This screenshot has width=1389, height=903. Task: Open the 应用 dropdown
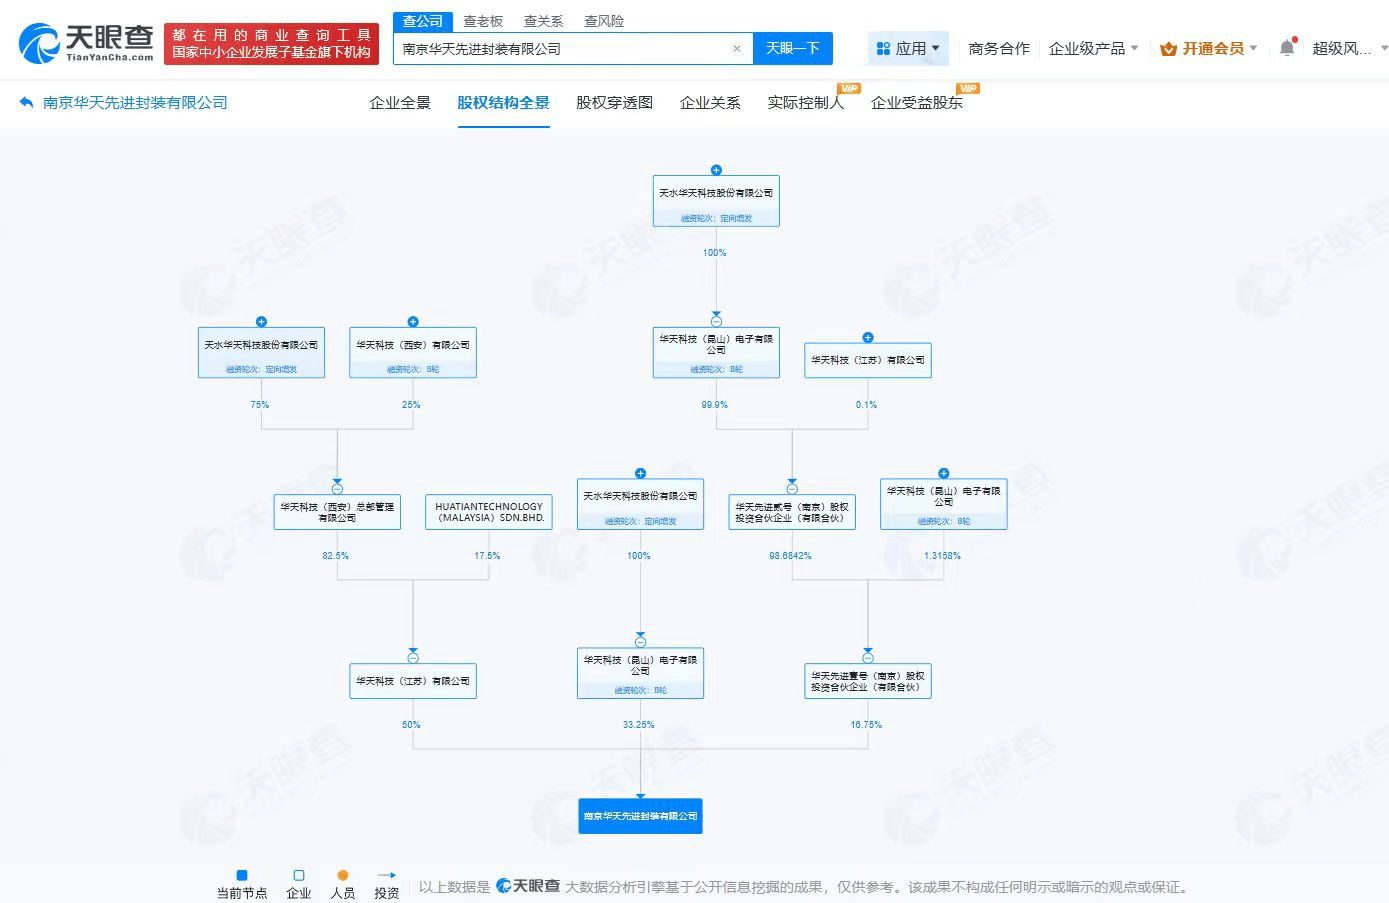click(907, 47)
